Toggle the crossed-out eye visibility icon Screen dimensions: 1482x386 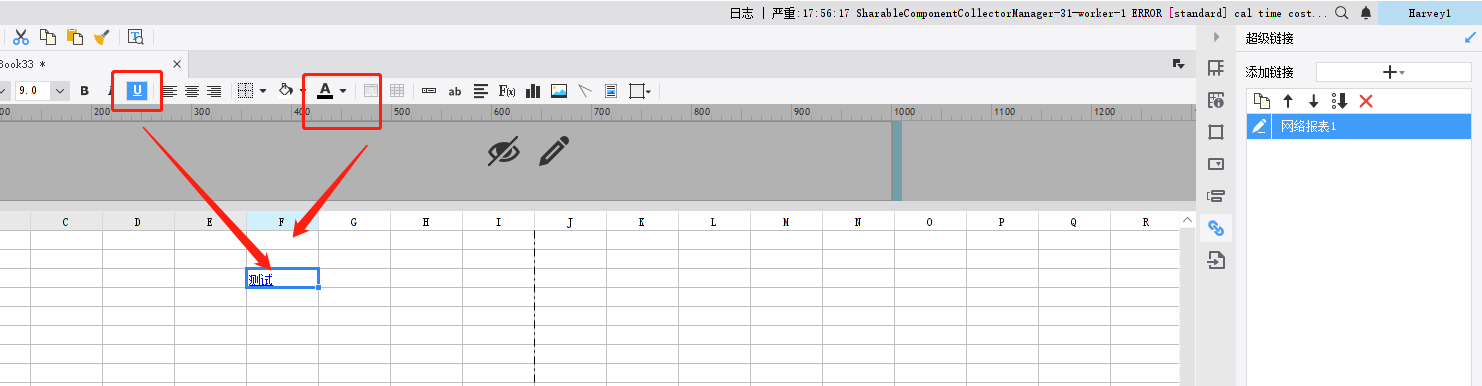point(504,151)
